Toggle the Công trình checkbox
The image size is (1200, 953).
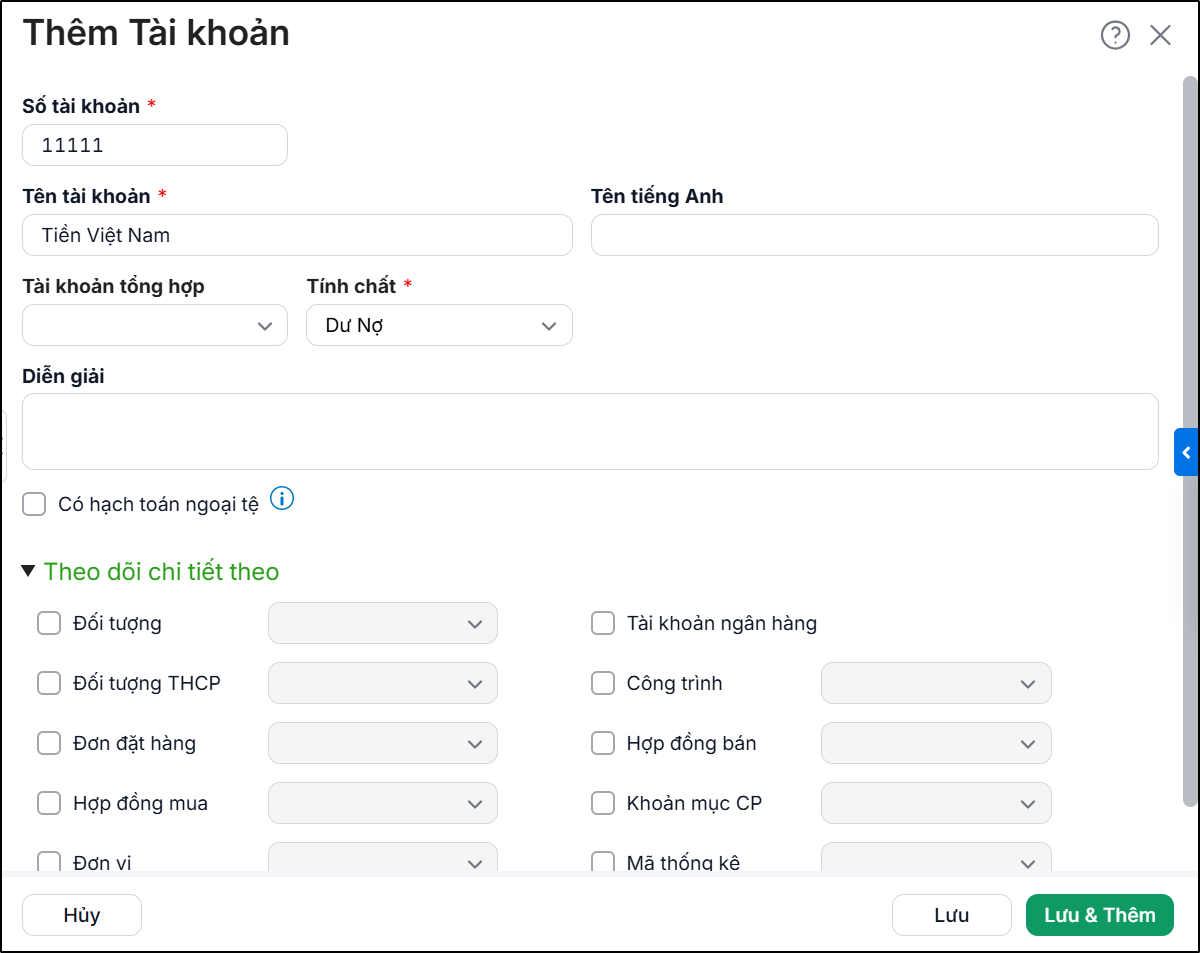pos(603,683)
